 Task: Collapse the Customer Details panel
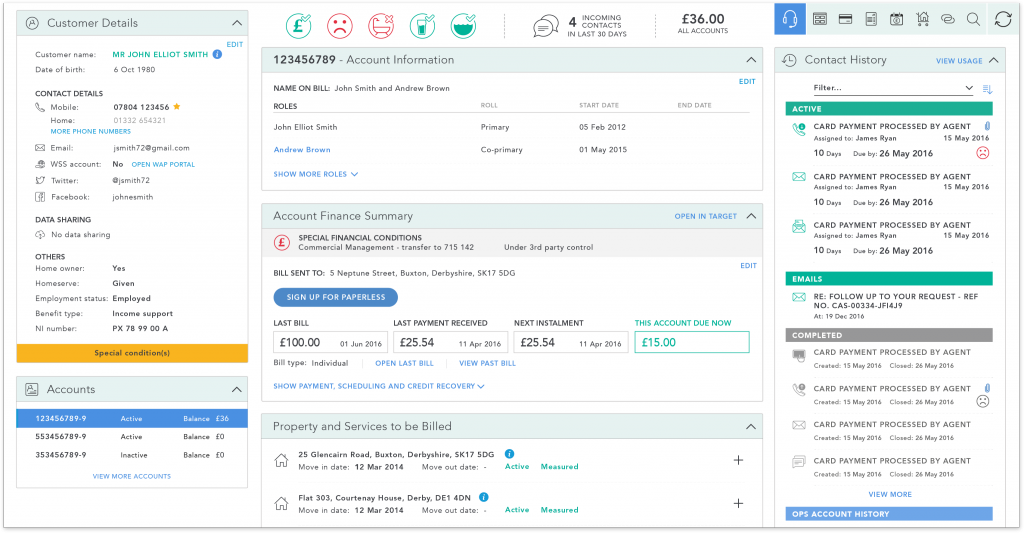point(236,23)
